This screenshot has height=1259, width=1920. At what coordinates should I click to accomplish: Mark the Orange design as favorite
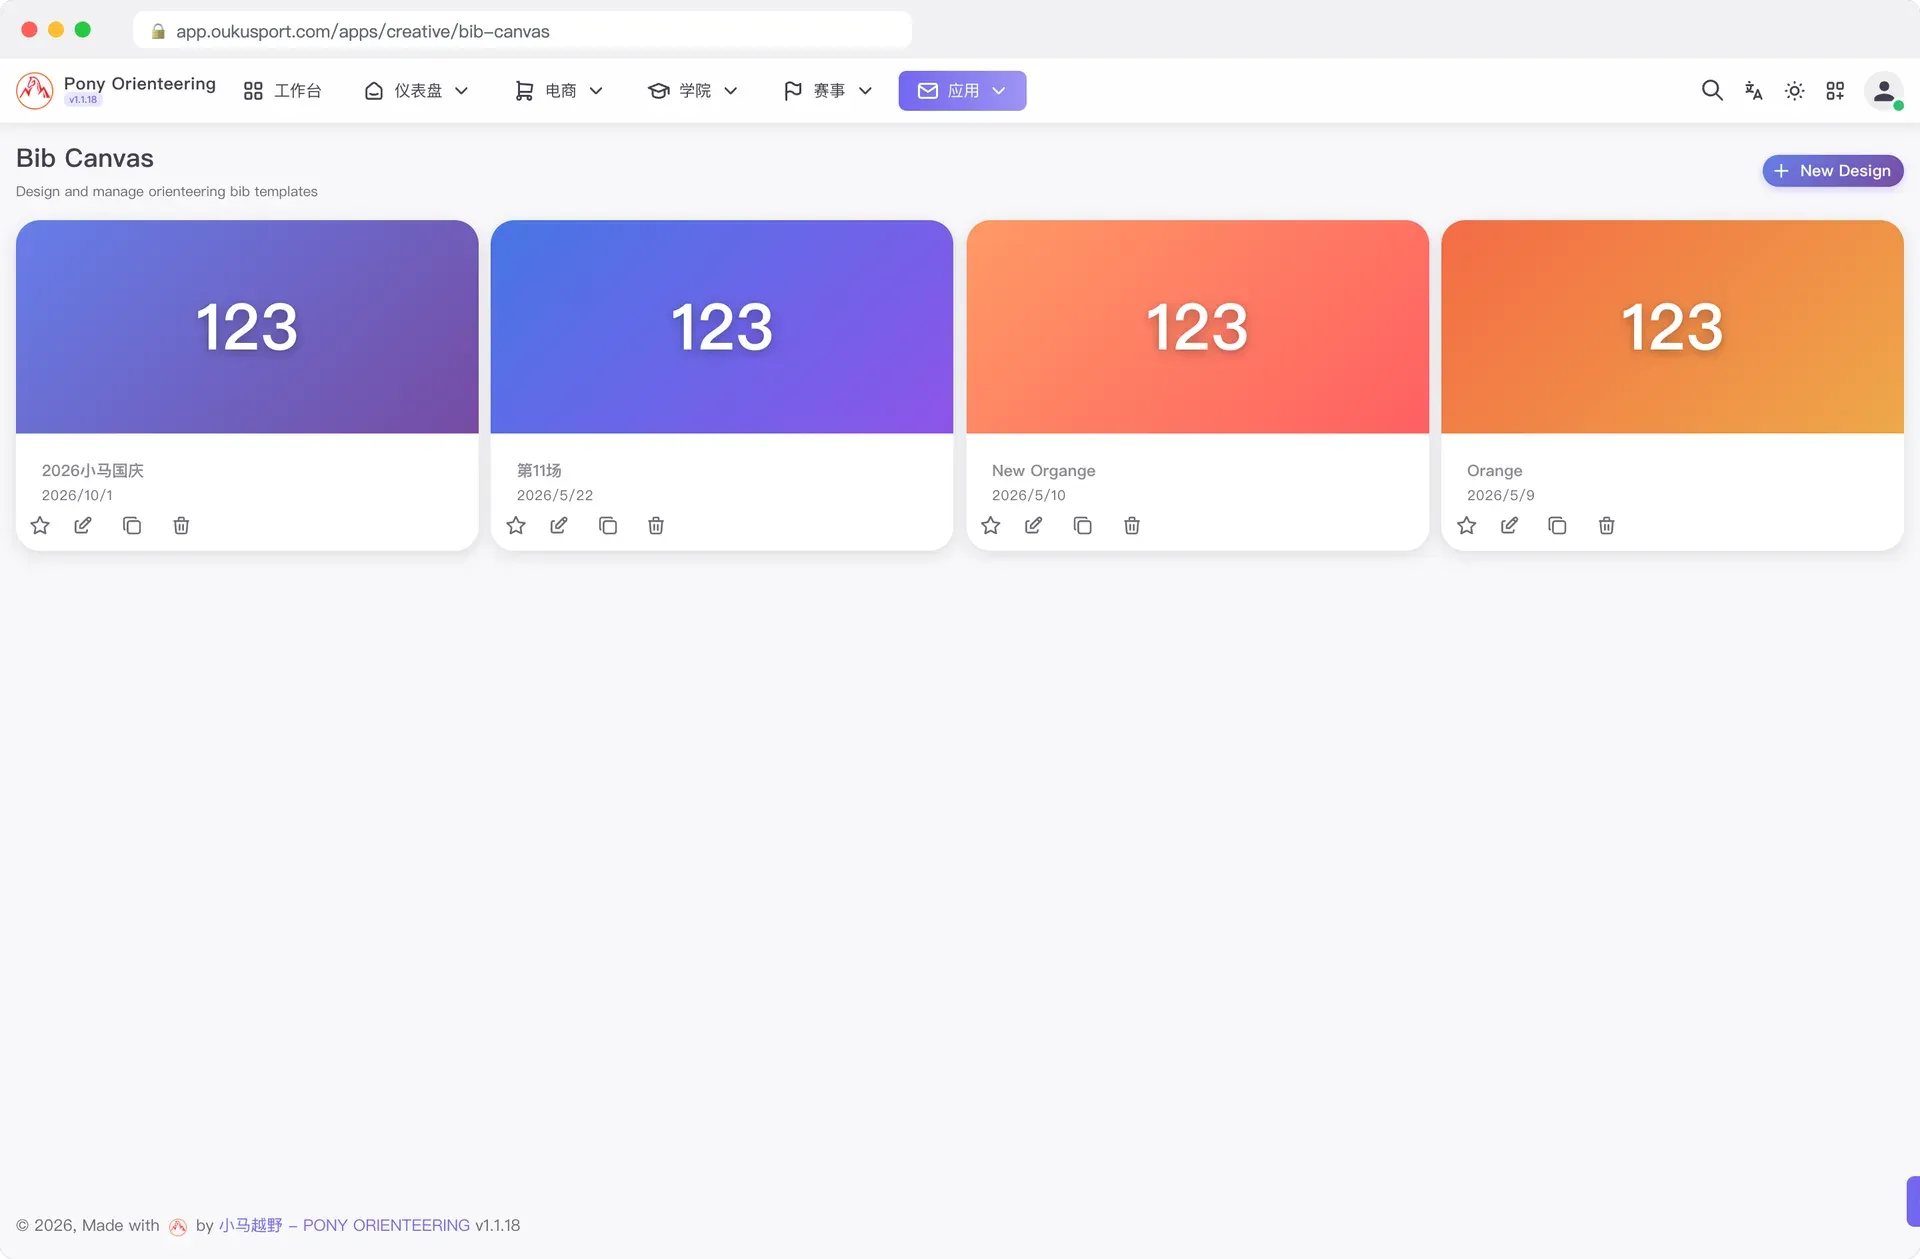[x=1467, y=525]
